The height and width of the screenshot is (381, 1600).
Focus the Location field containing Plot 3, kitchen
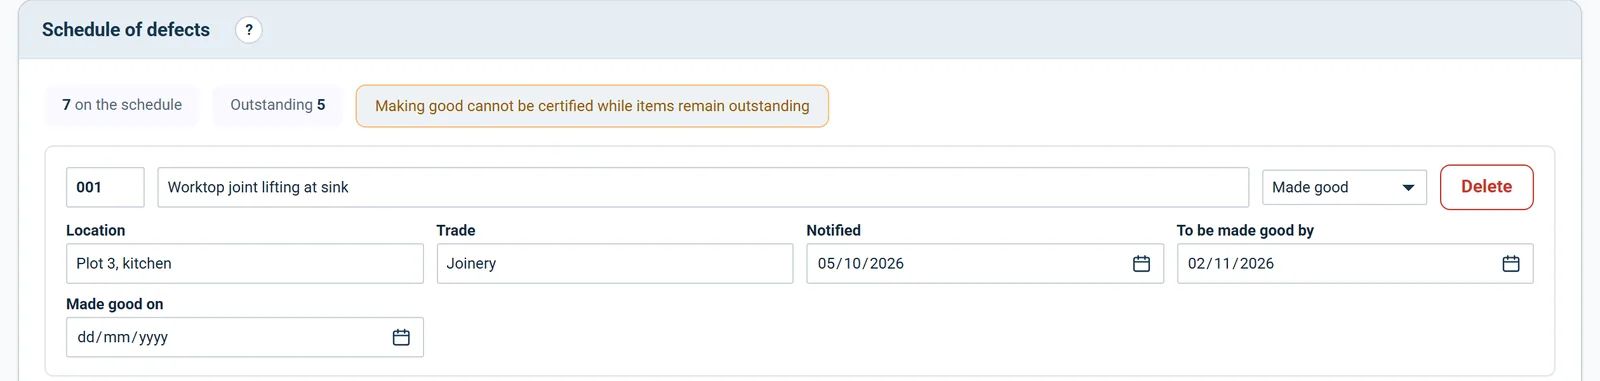(245, 264)
